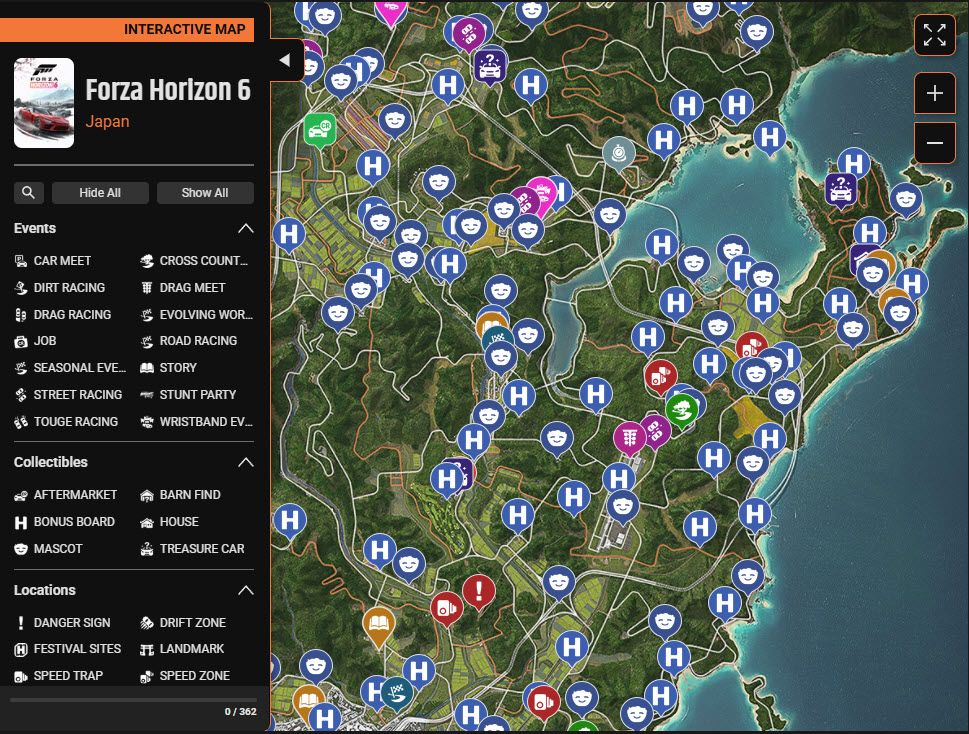Open the search magnifier button

click(x=28, y=193)
